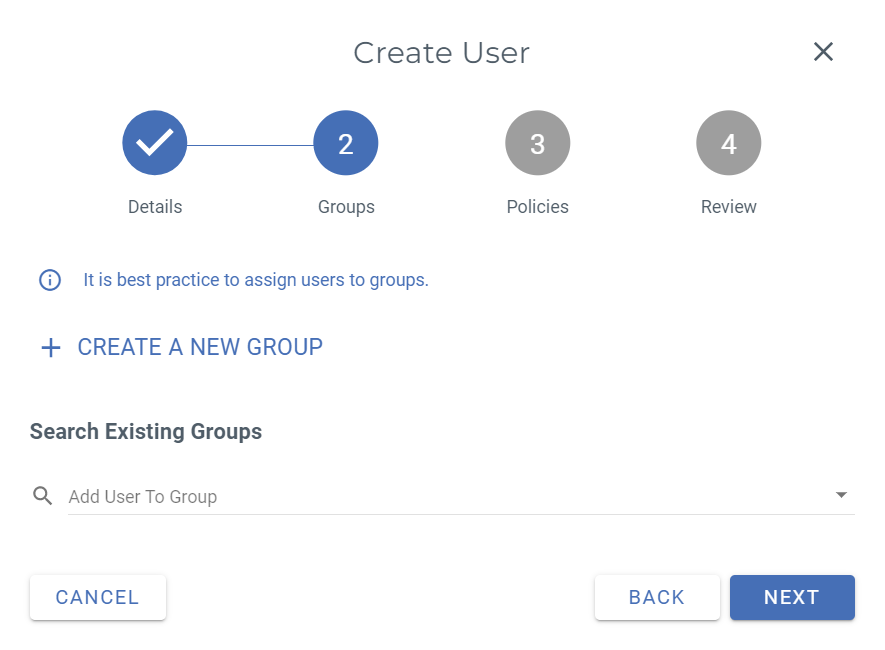
Task: Click the best practice groups message text
Action: pyautogui.click(x=256, y=280)
